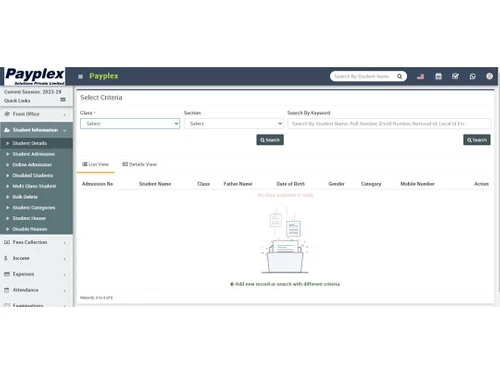
Task: Open the language flag icon
Action: pyautogui.click(x=420, y=76)
